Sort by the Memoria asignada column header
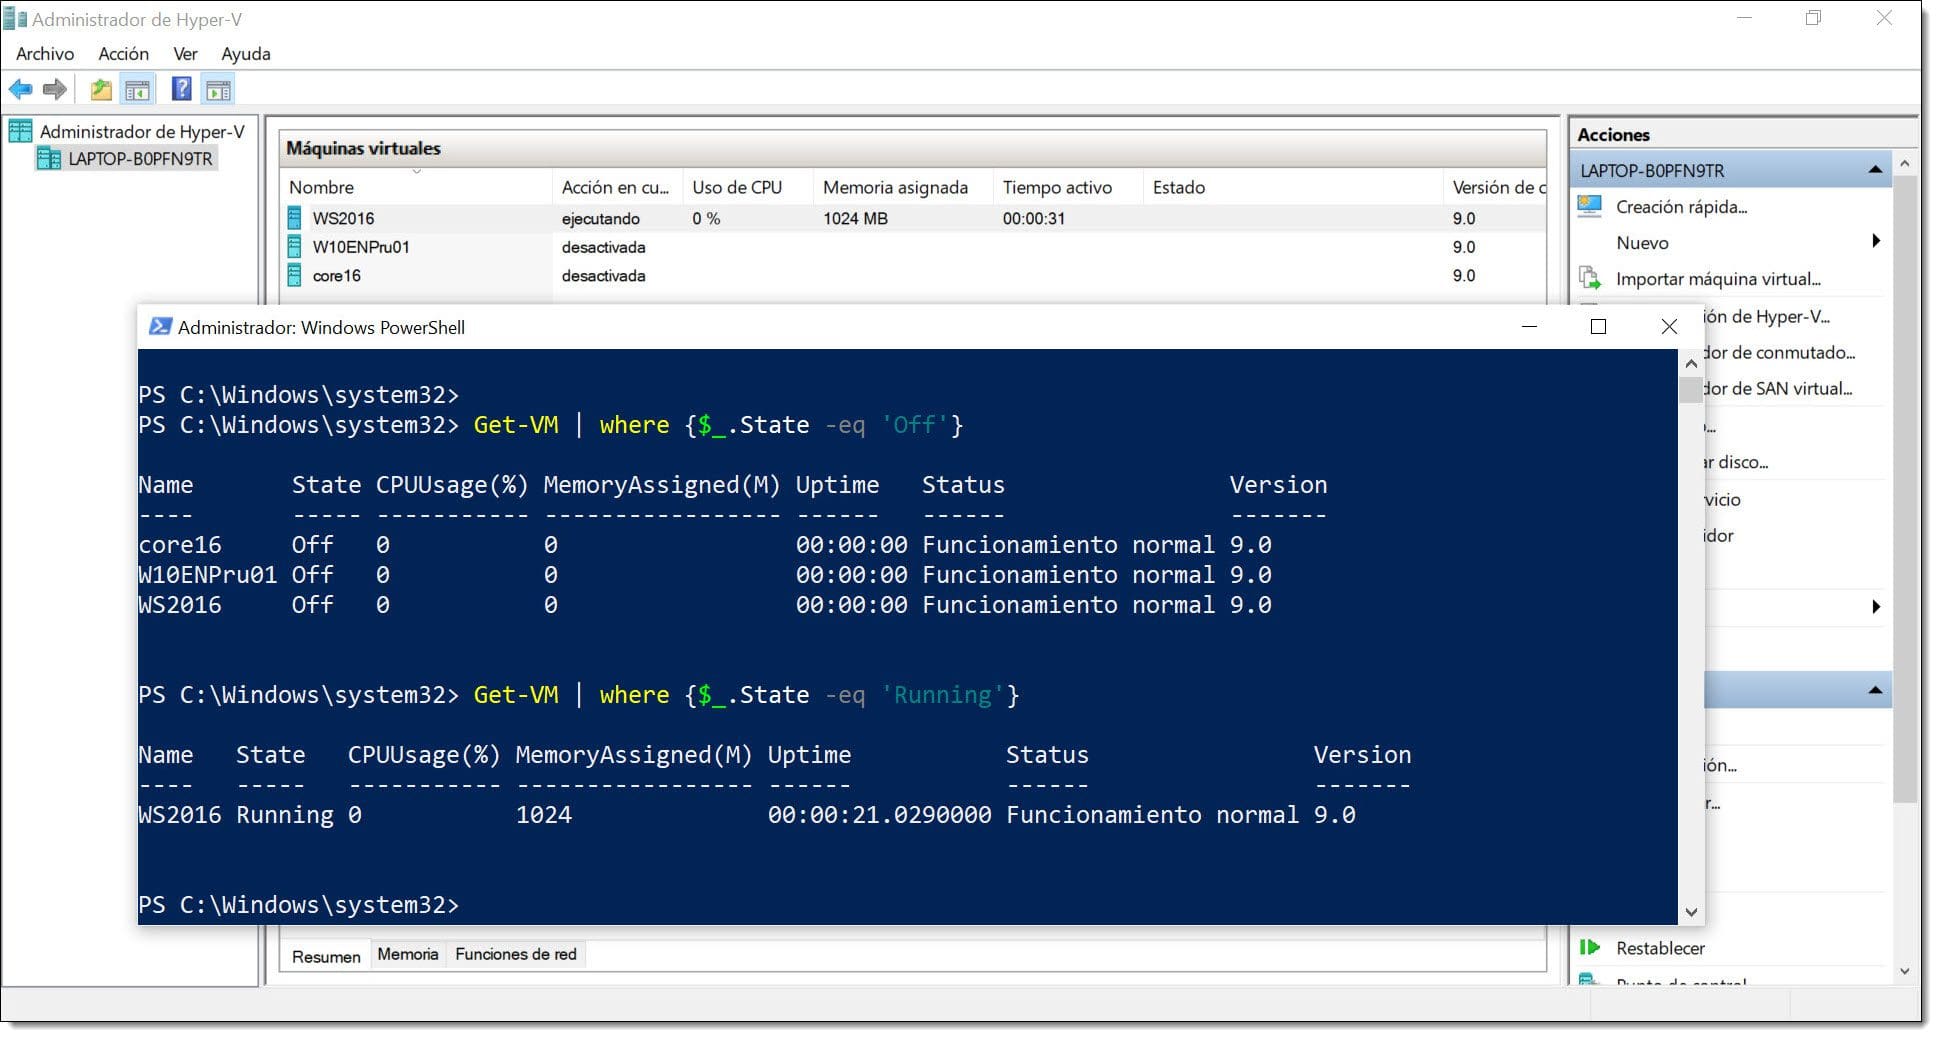 (x=904, y=187)
